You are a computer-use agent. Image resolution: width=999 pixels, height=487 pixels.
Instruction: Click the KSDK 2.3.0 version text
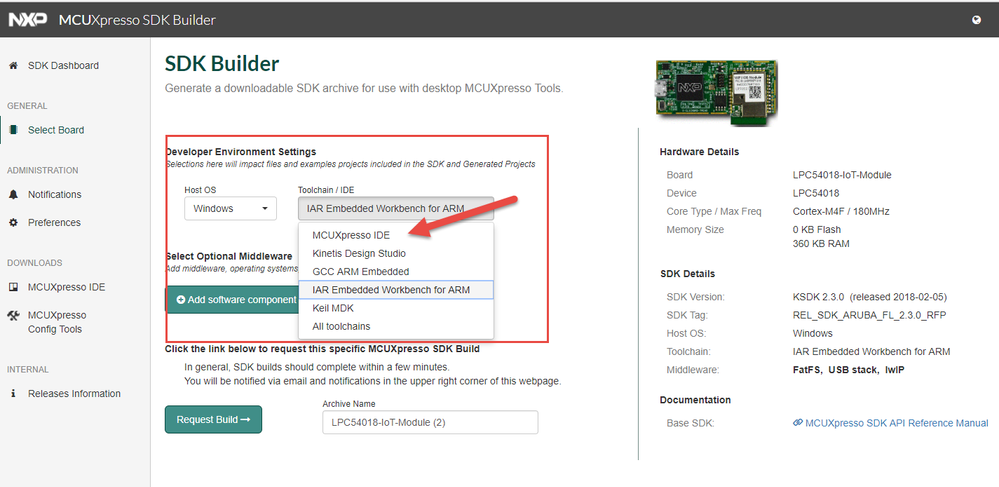coord(870,296)
